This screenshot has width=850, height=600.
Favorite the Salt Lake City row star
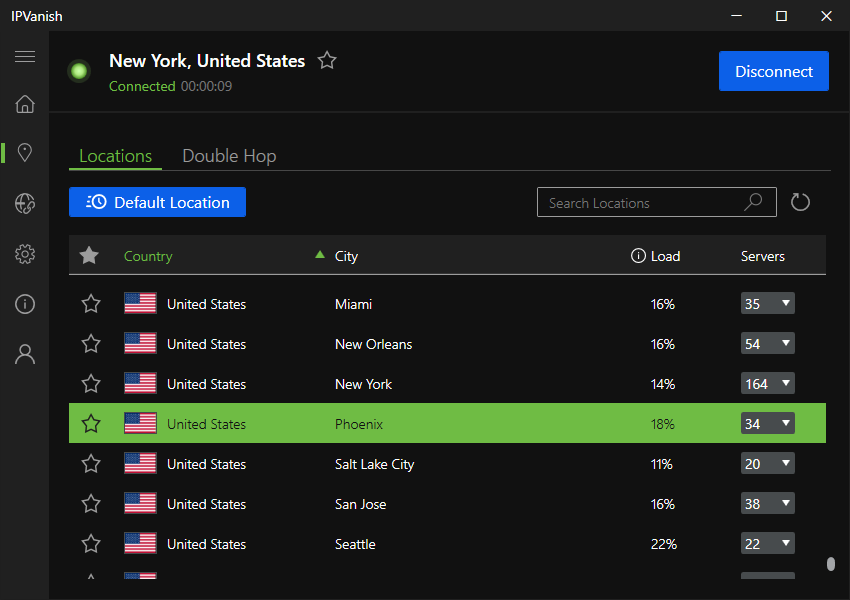coord(91,463)
